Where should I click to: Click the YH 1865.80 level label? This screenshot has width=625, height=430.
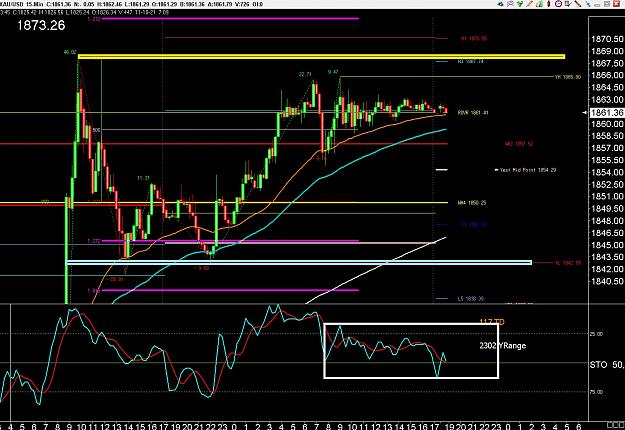pos(568,77)
